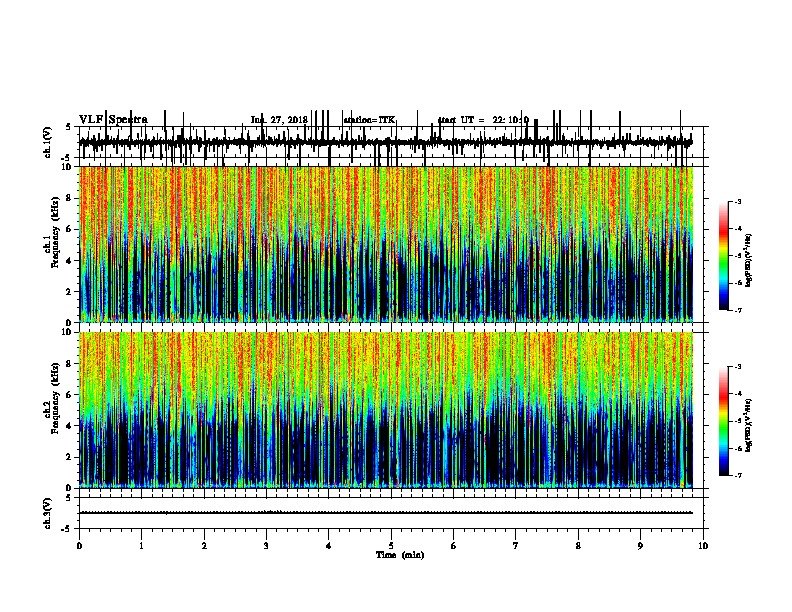
Task: Click the '6' kHz tick on ch.1 spectrogram
Action: pos(70,229)
